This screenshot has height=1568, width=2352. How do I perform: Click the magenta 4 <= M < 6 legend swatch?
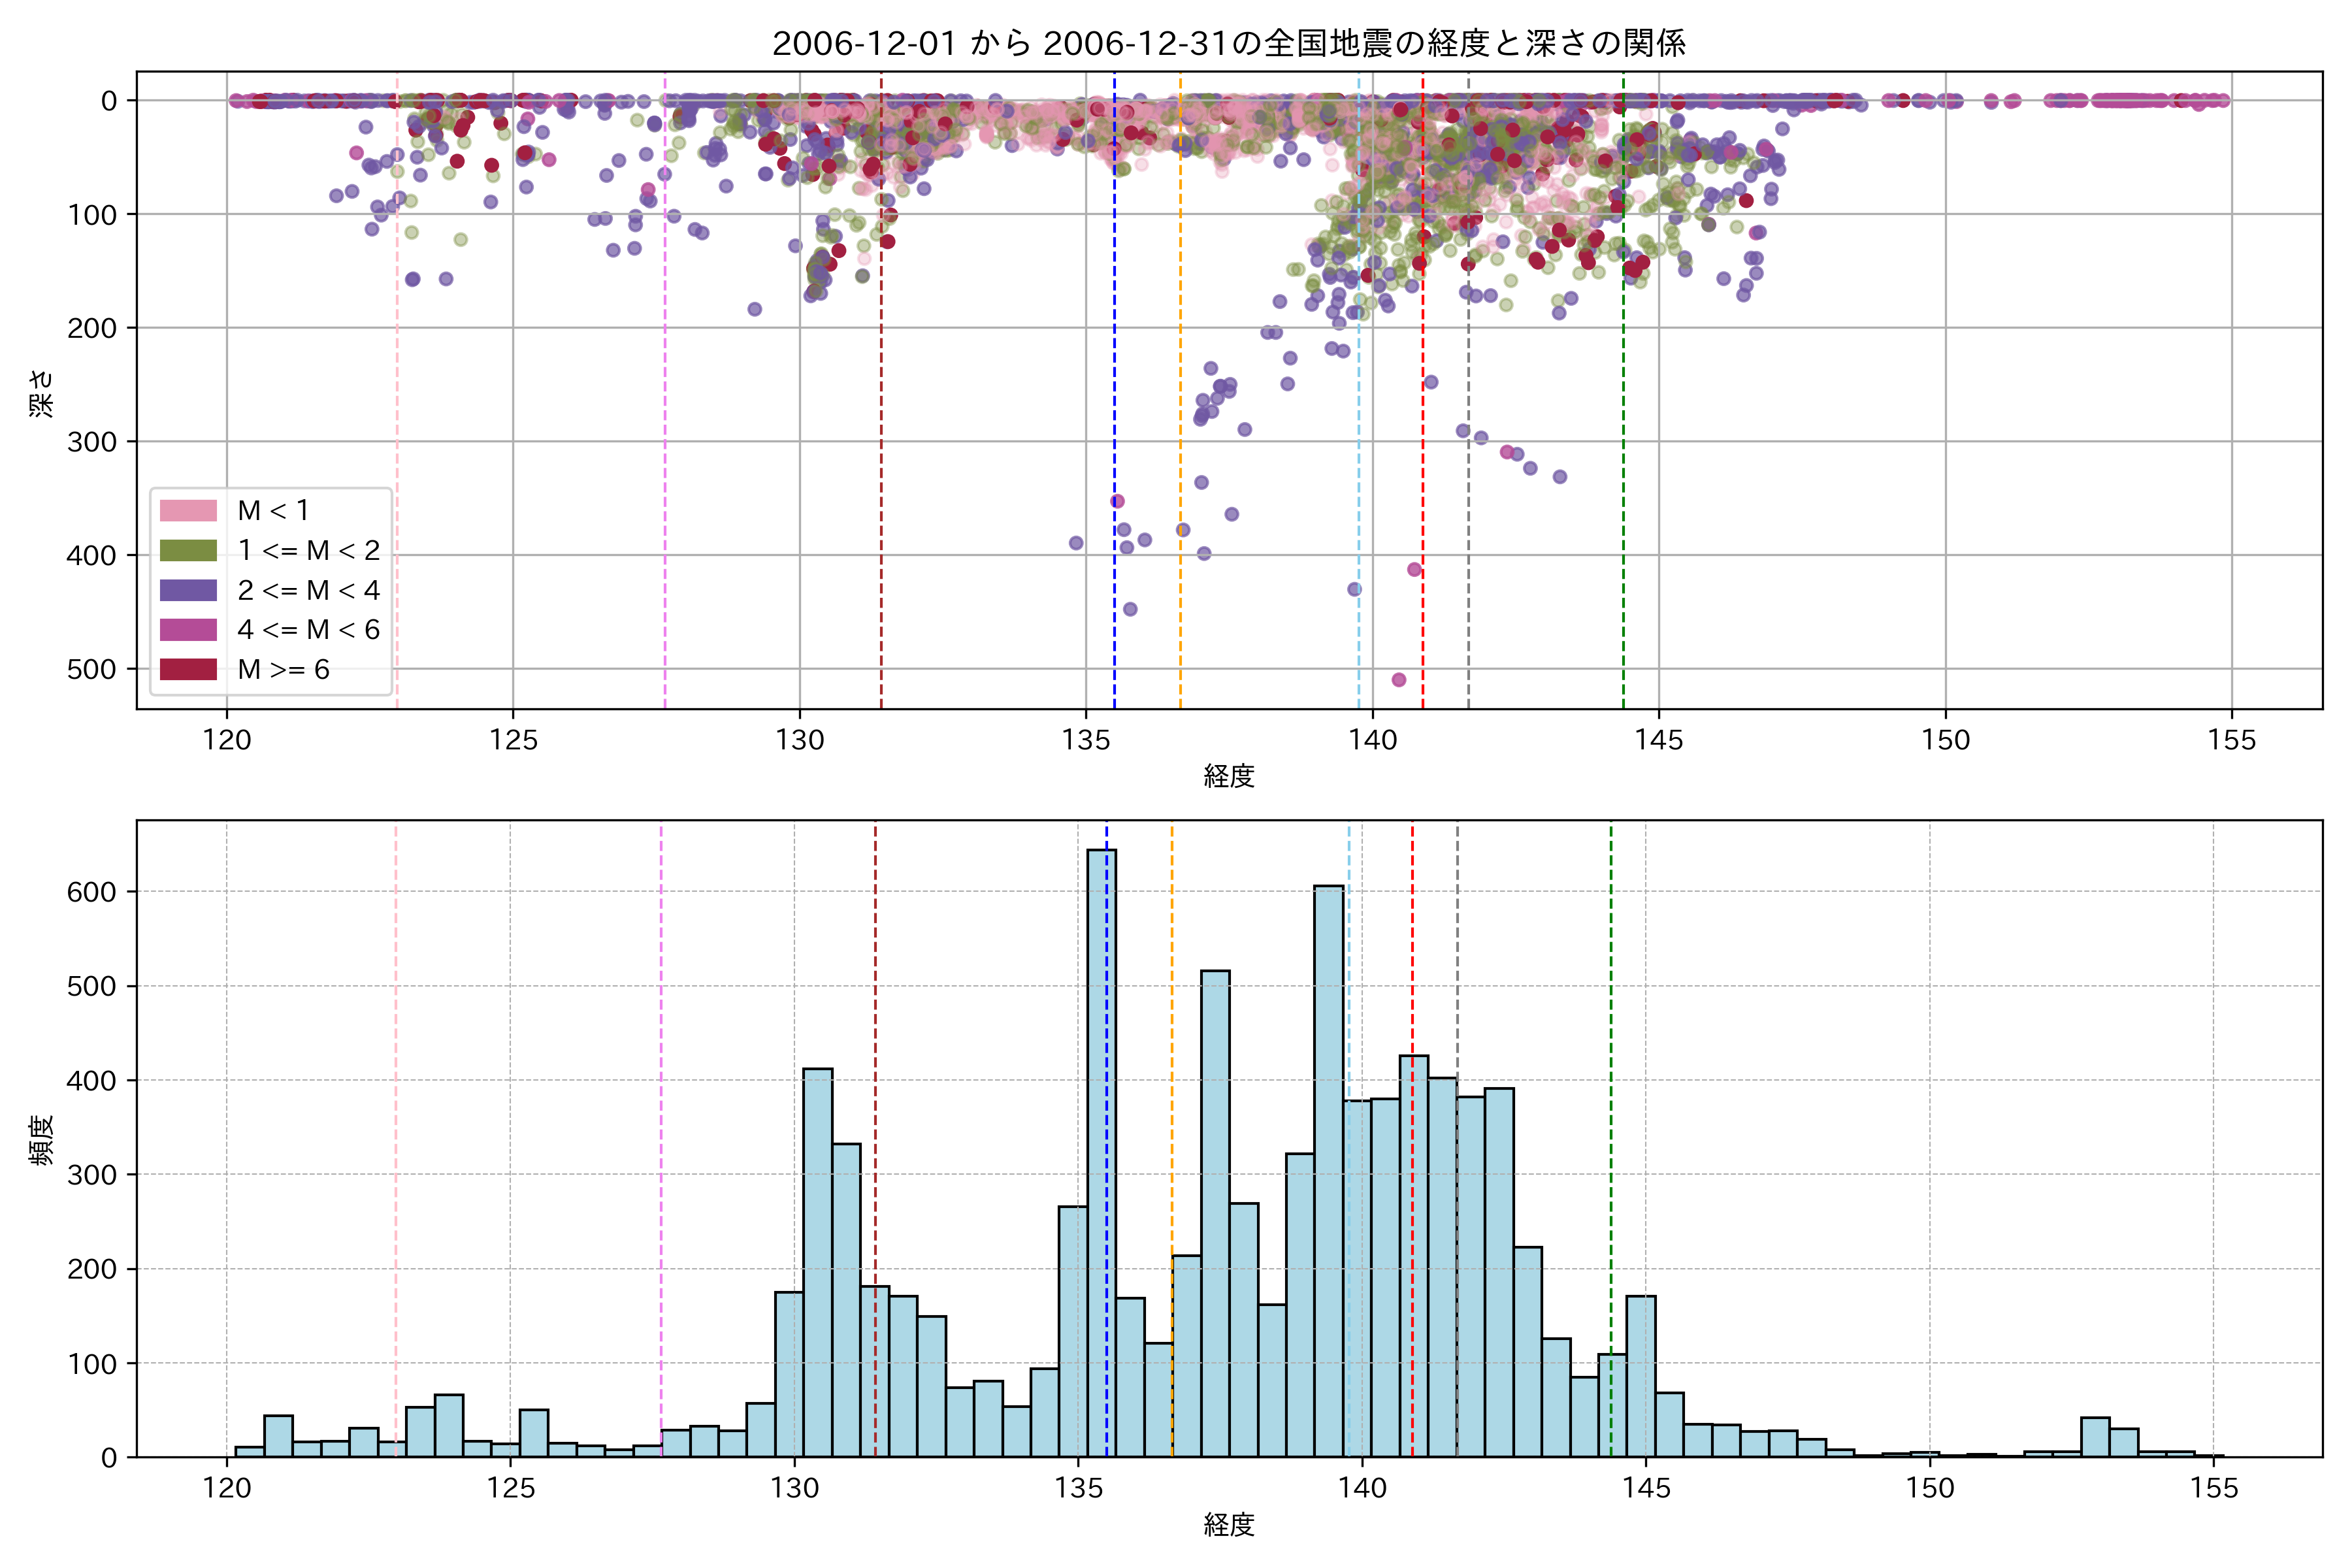(188, 629)
